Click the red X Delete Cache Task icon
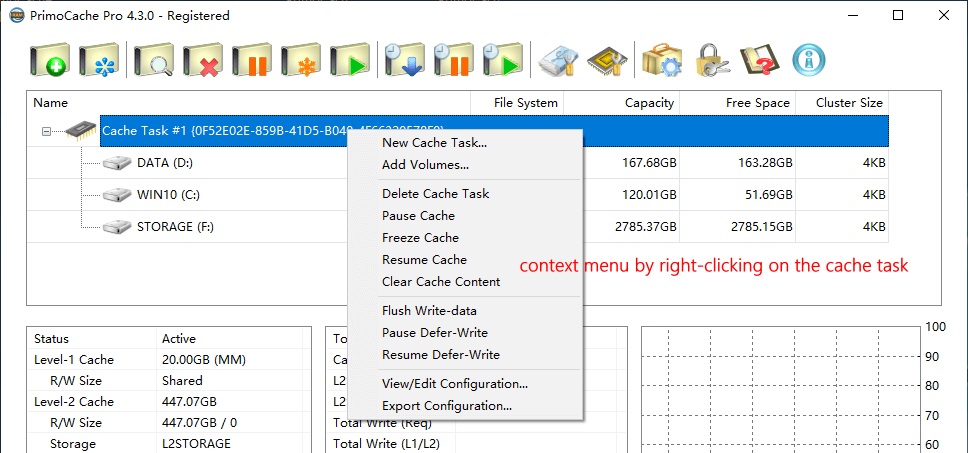 click(x=202, y=60)
